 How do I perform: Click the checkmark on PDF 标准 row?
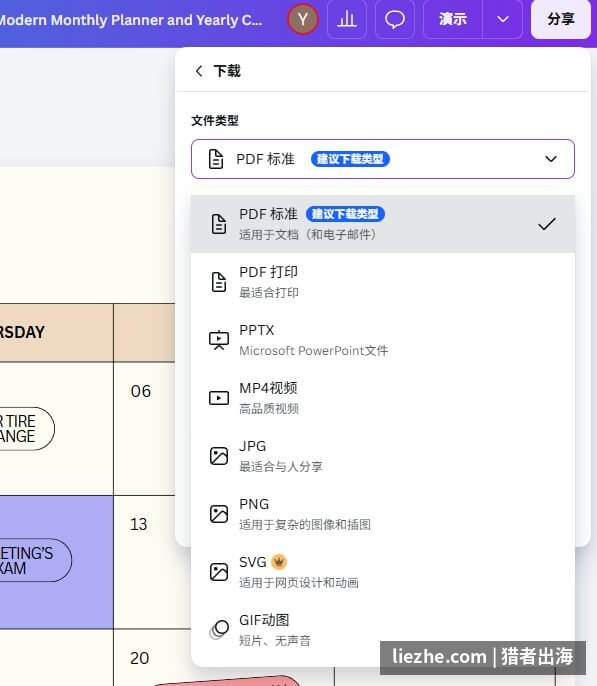[547, 224]
